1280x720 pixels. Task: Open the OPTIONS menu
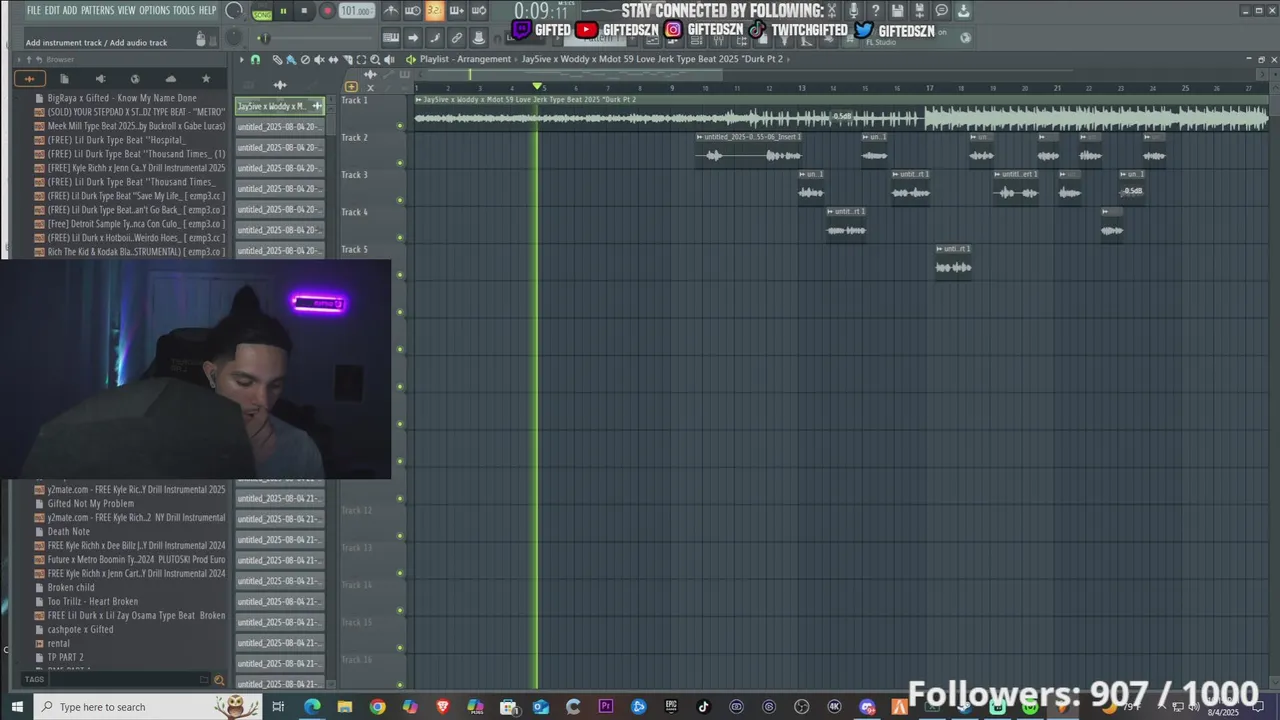click(154, 10)
